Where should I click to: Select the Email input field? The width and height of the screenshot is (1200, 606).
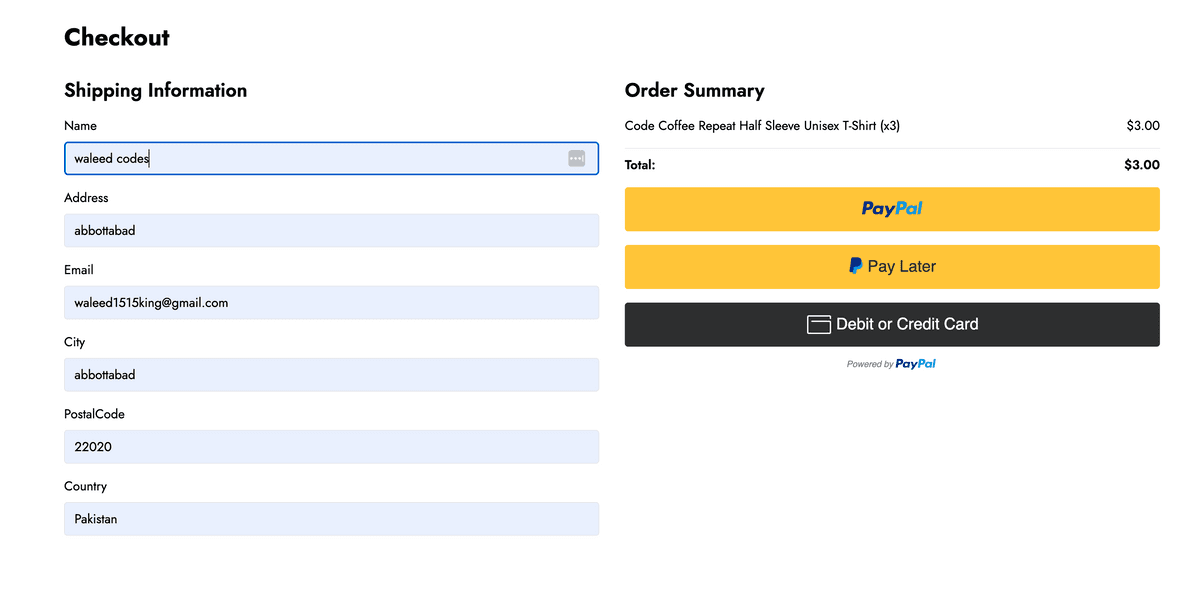coord(331,303)
